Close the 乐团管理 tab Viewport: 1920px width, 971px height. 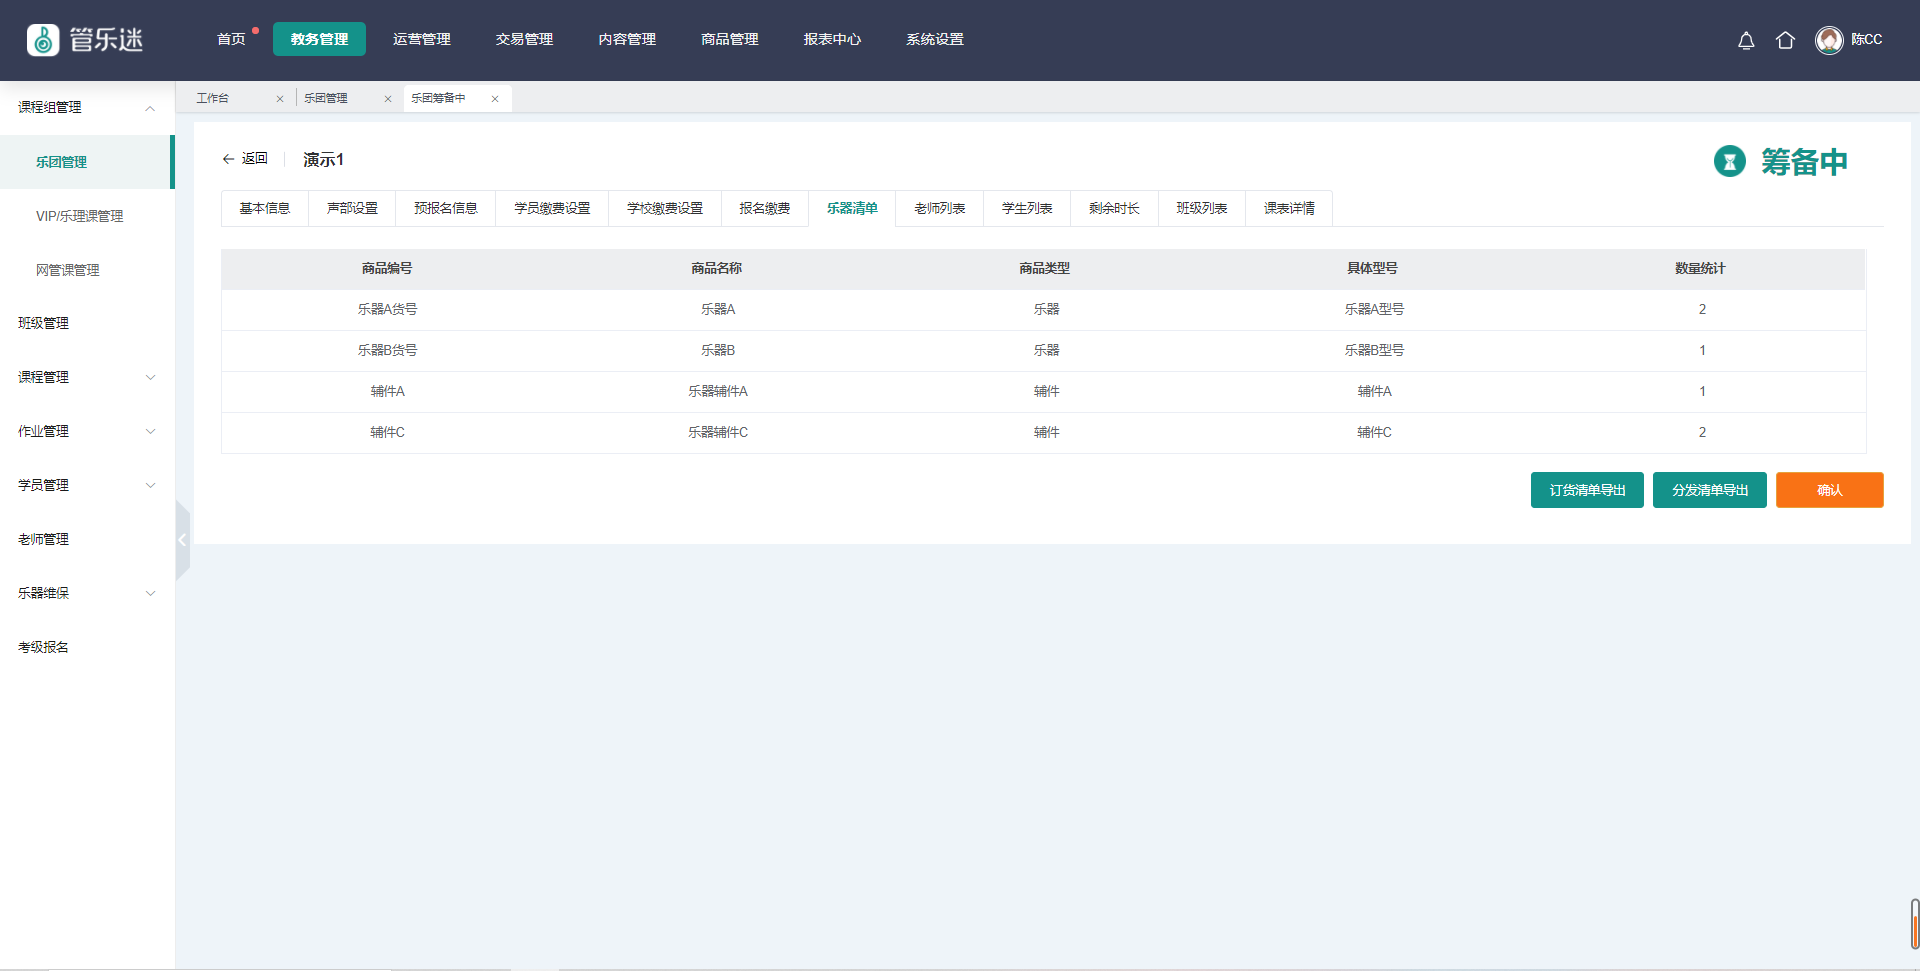(x=388, y=99)
